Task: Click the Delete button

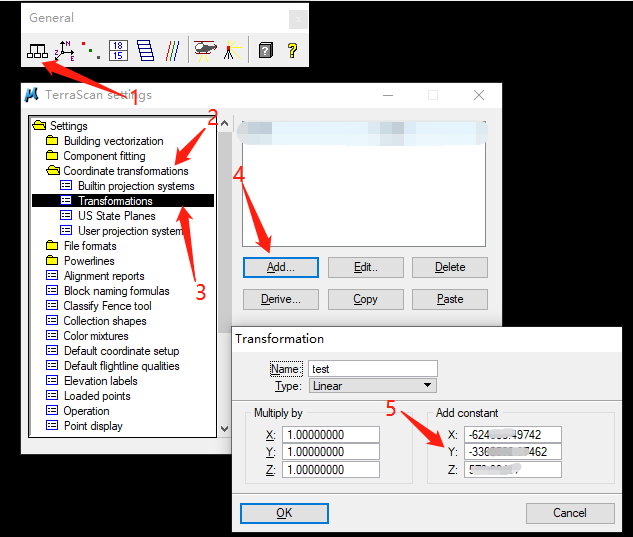Action: tap(450, 267)
